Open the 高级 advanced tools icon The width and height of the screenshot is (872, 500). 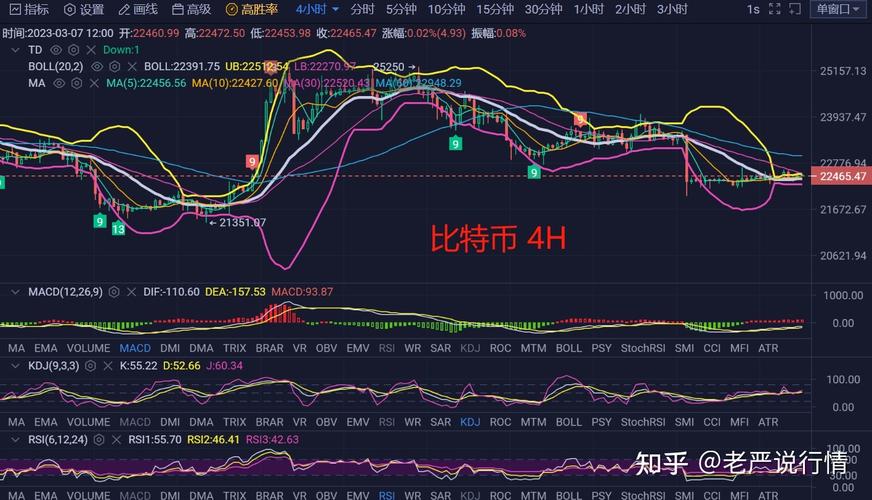(177, 9)
